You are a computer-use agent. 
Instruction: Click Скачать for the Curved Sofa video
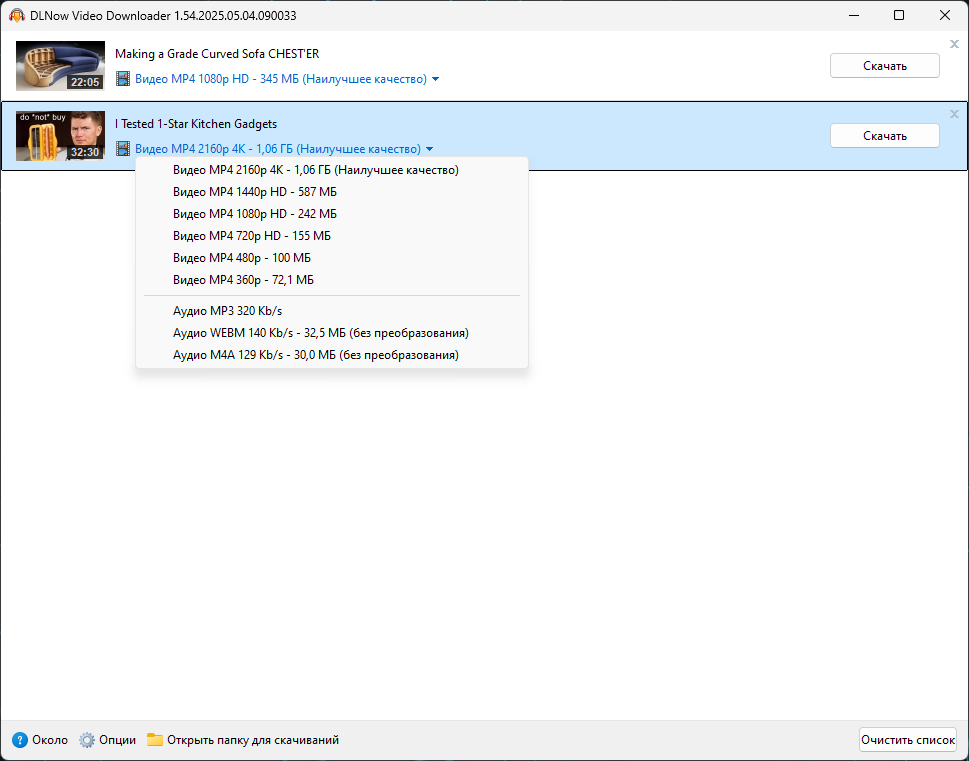click(x=884, y=66)
